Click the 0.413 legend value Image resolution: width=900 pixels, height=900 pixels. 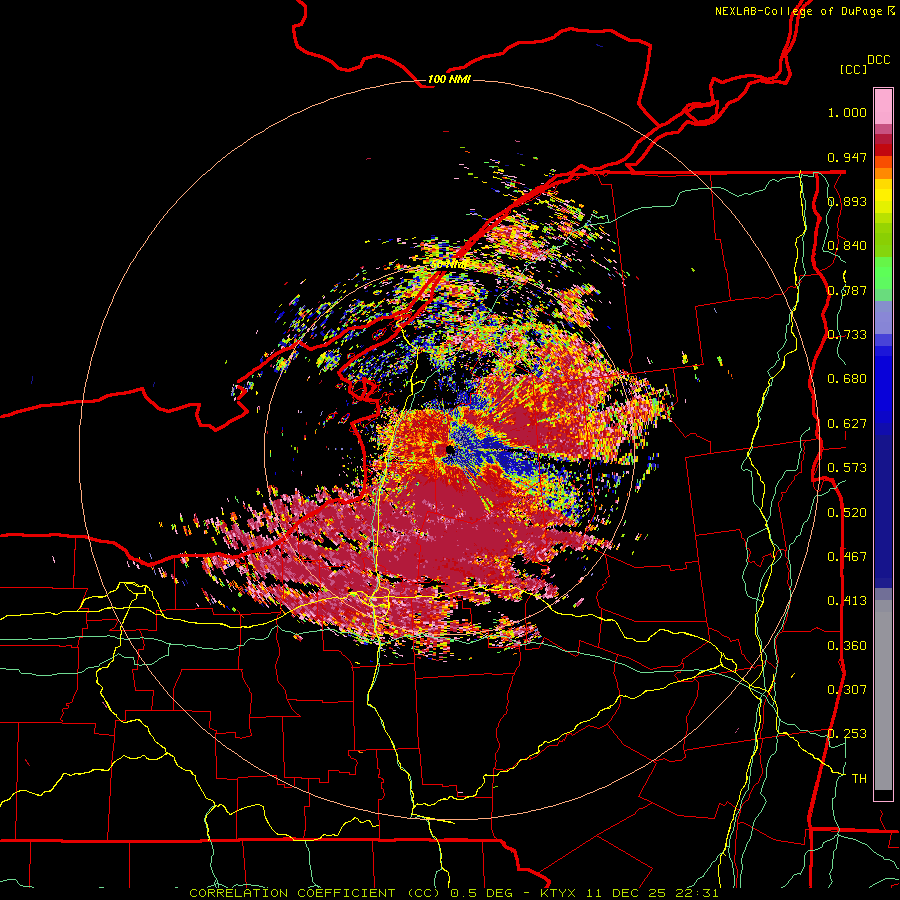pyautogui.click(x=847, y=601)
